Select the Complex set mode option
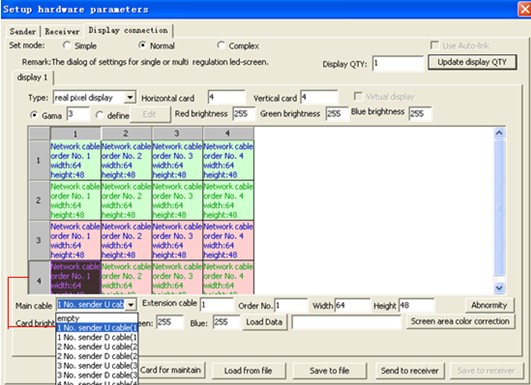Image resolution: width=531 pixels, height=385 pixels. tap(221, 45)
